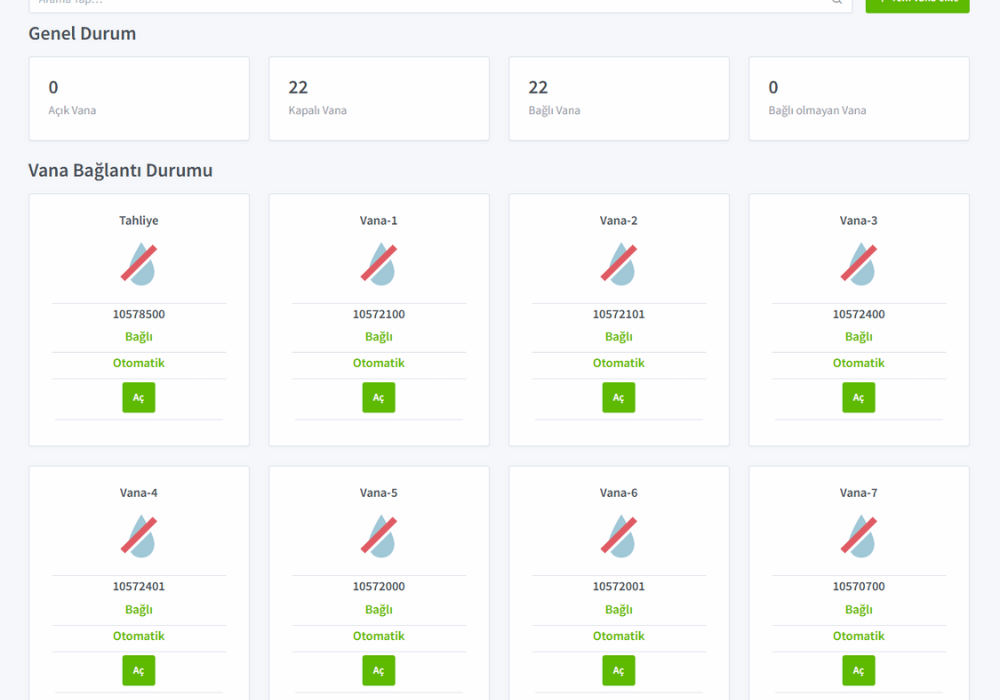Open Vana-2 using its Aç button

pyautogui.click(x=619, y=397)
